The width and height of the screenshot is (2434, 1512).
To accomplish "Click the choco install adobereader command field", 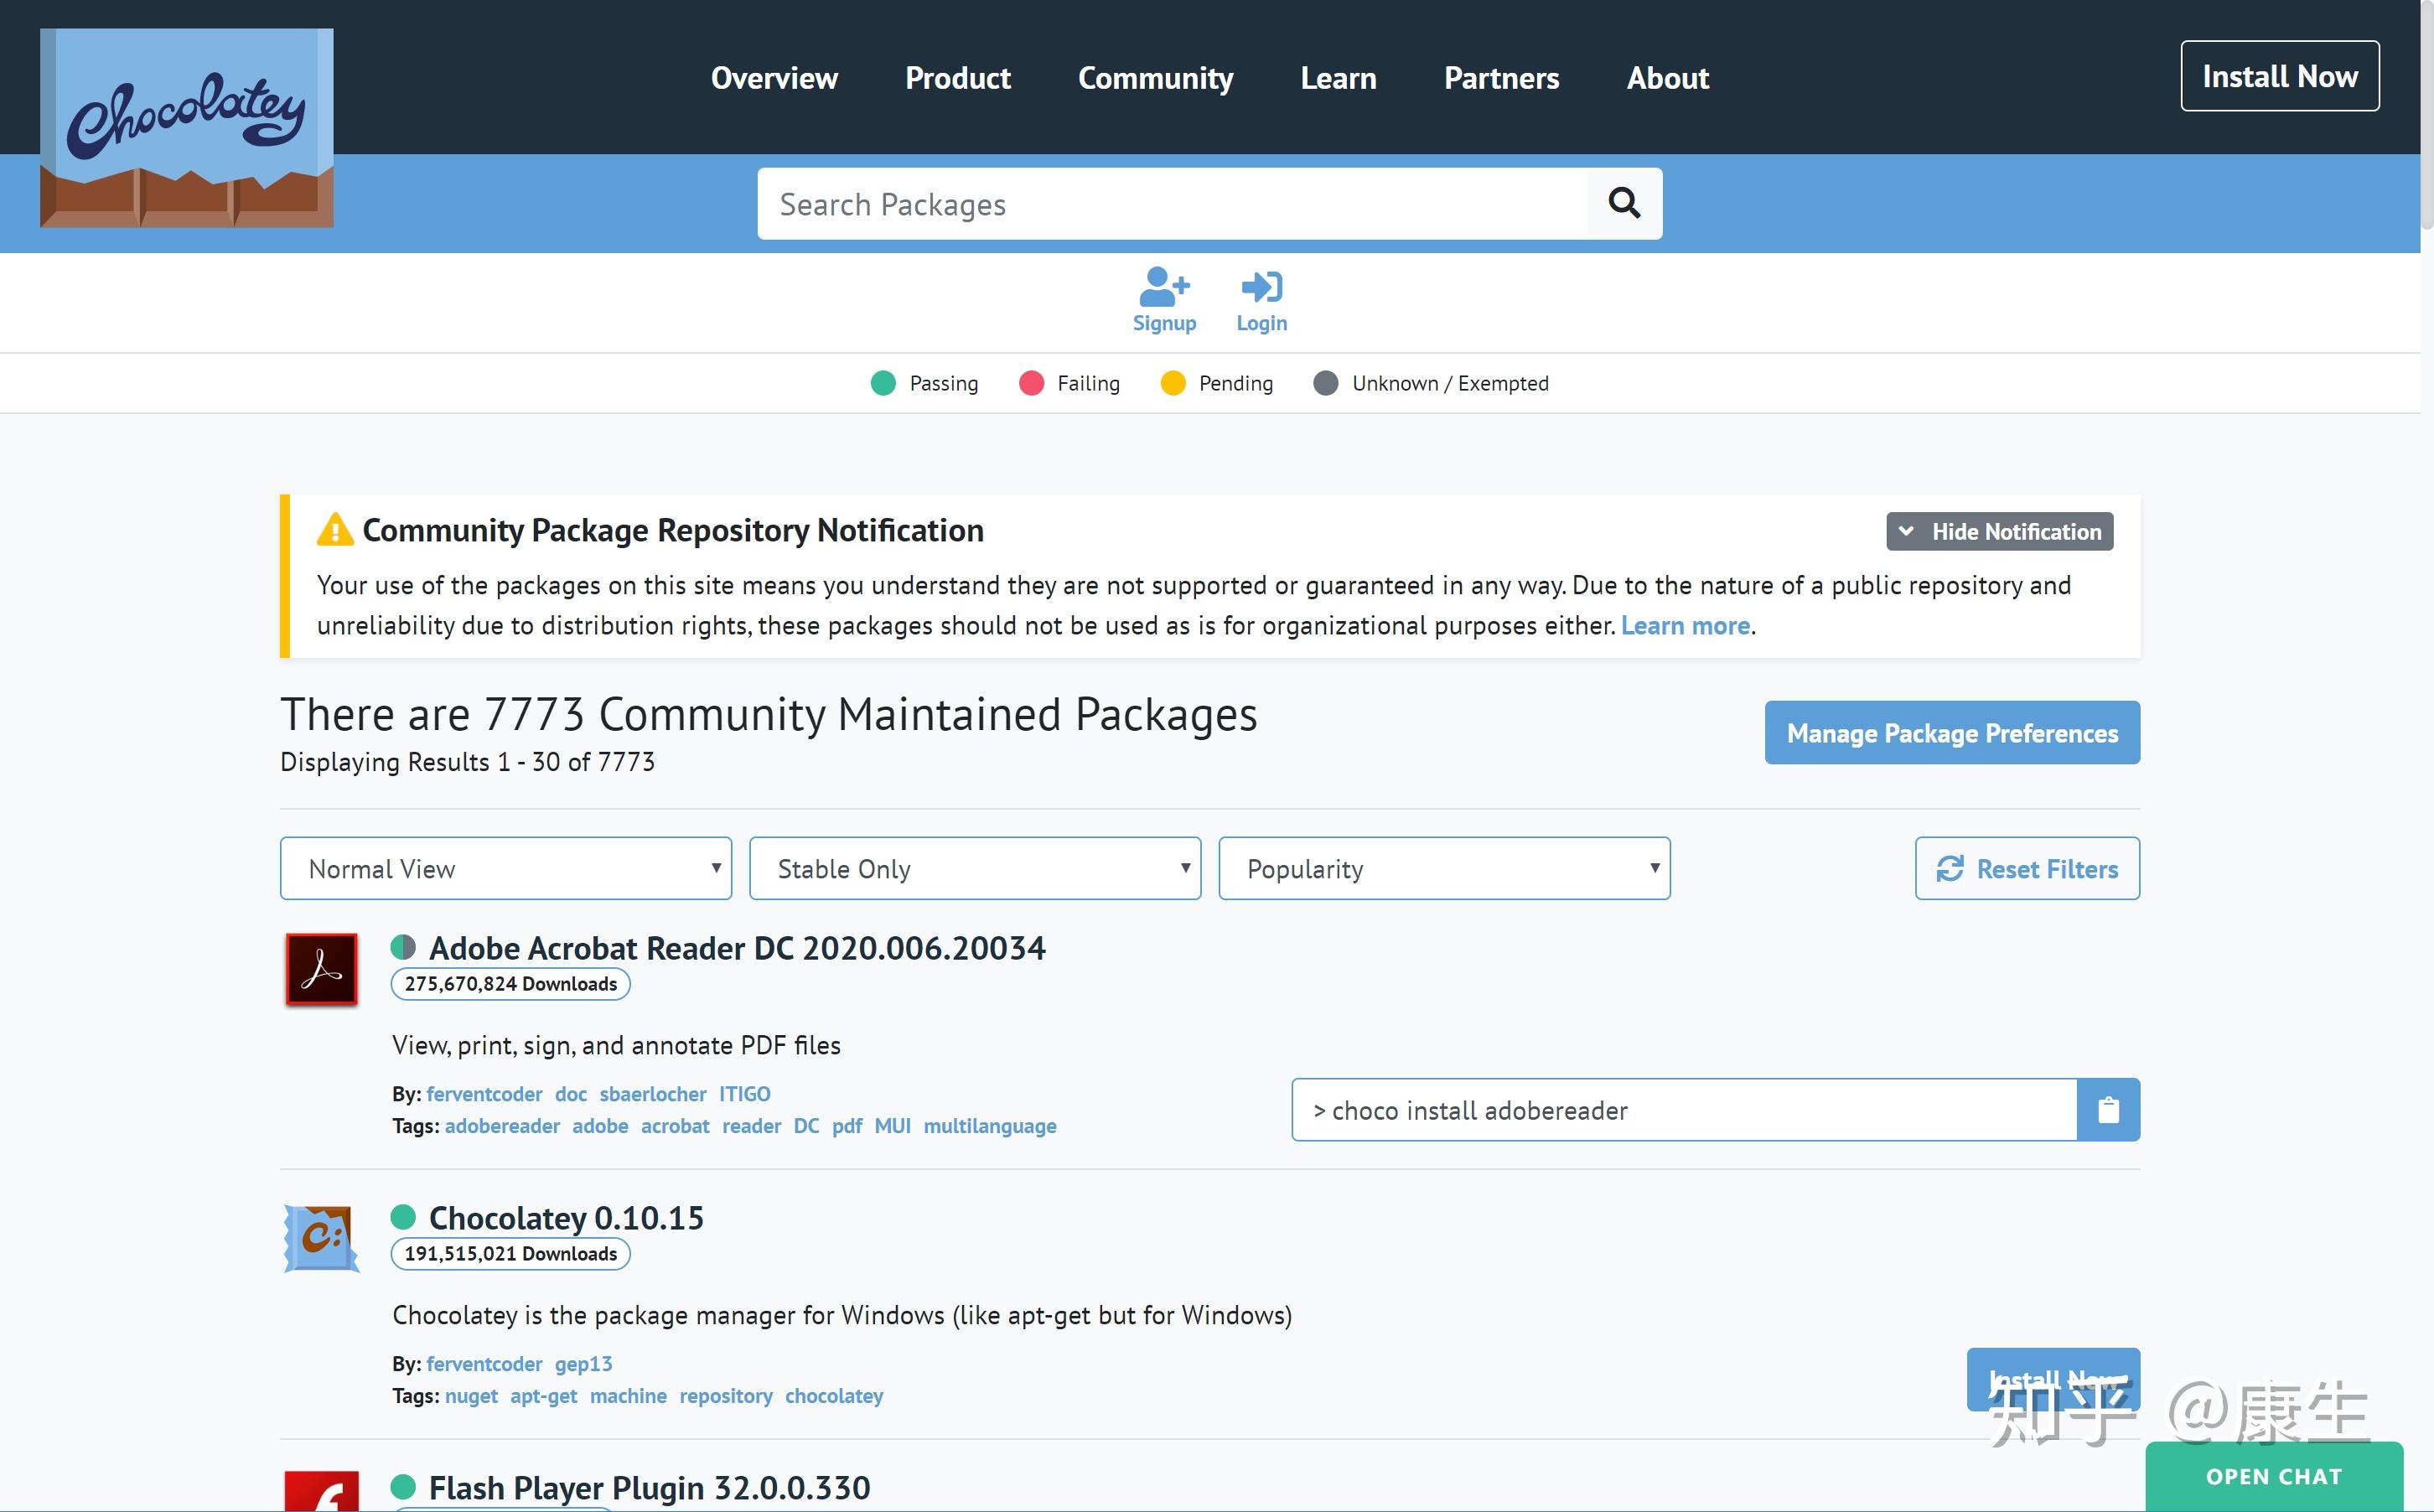I will (x=1684, y=1110).
